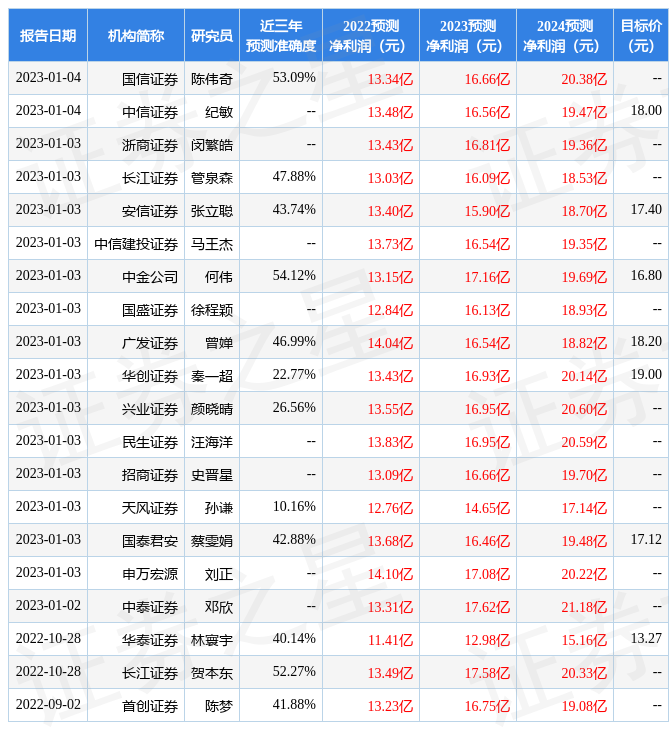Select researcher 汪海洋
Image resolution: width=669 pixels, height=730 pixels.
click(212, 443)
